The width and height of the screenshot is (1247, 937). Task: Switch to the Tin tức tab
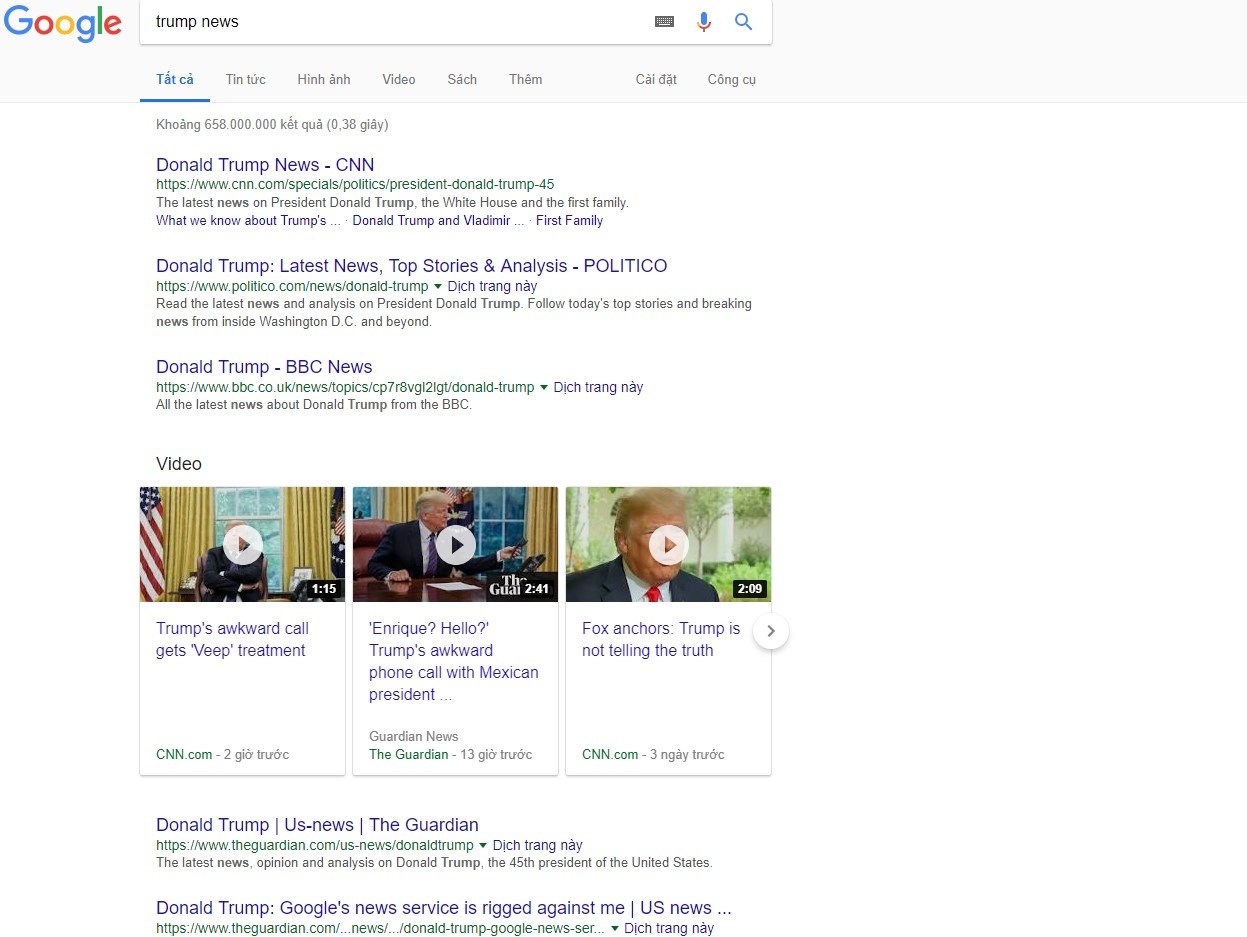pyautogui.click(x=245, y=79)
